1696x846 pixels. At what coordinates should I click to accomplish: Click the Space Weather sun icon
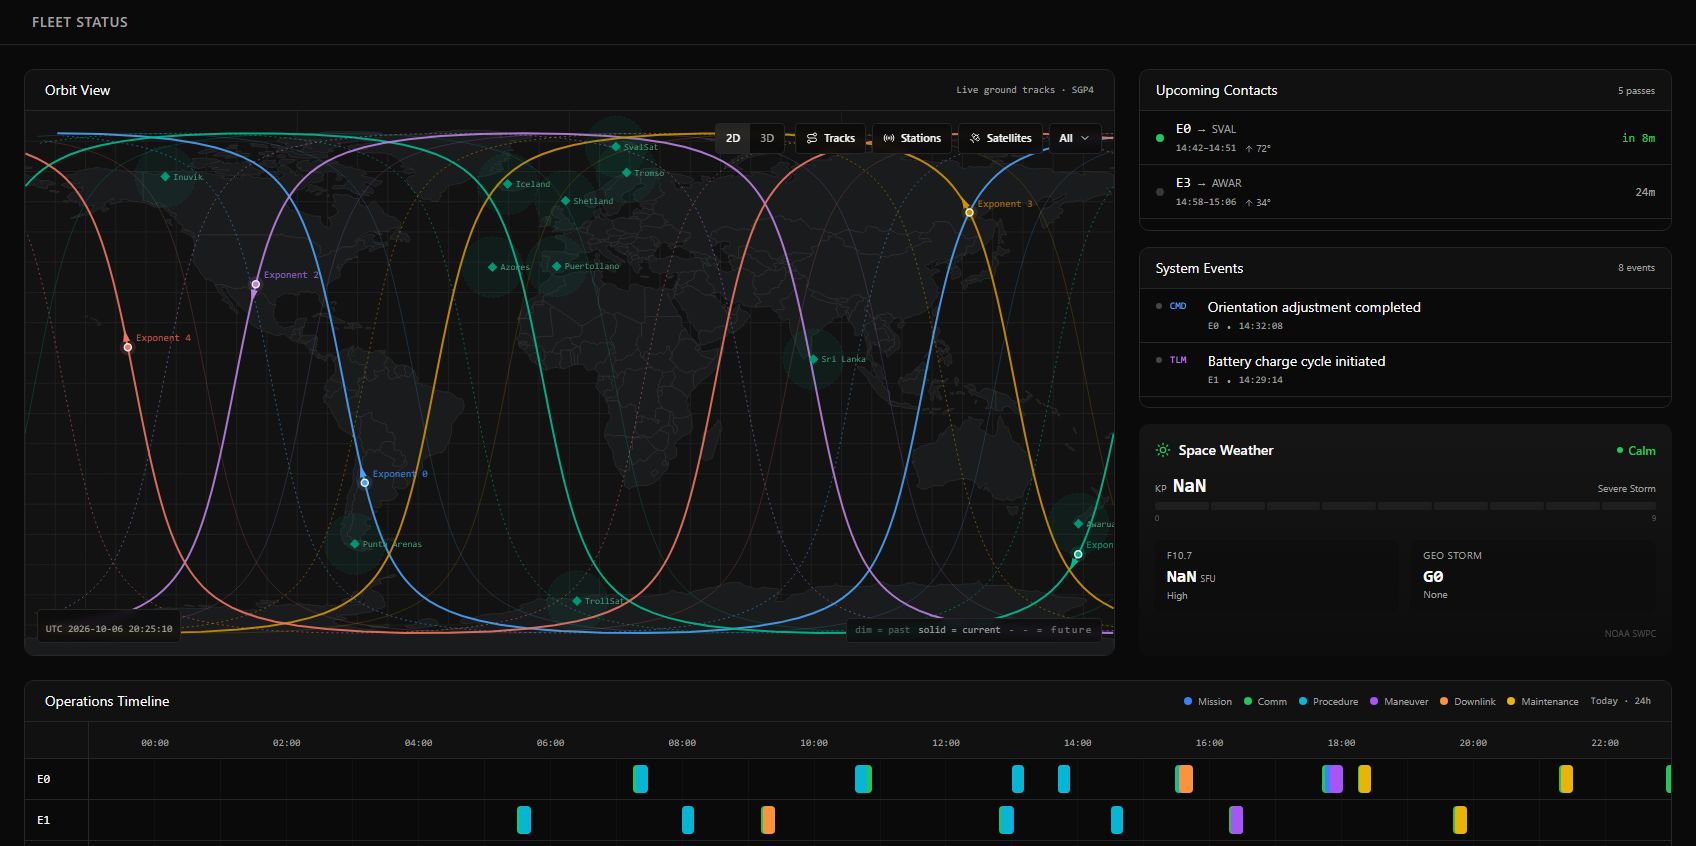1163,450
